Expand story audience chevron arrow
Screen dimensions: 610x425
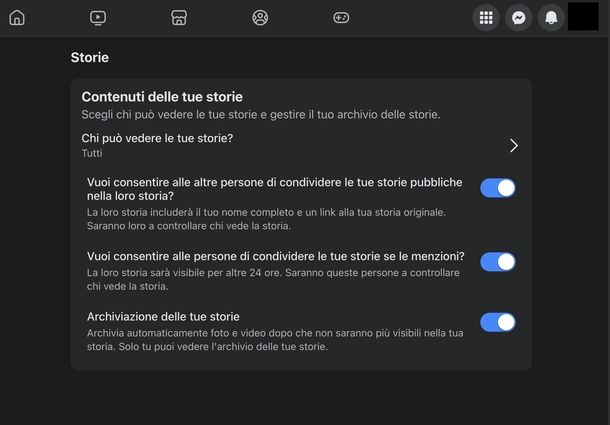(513, 145)
